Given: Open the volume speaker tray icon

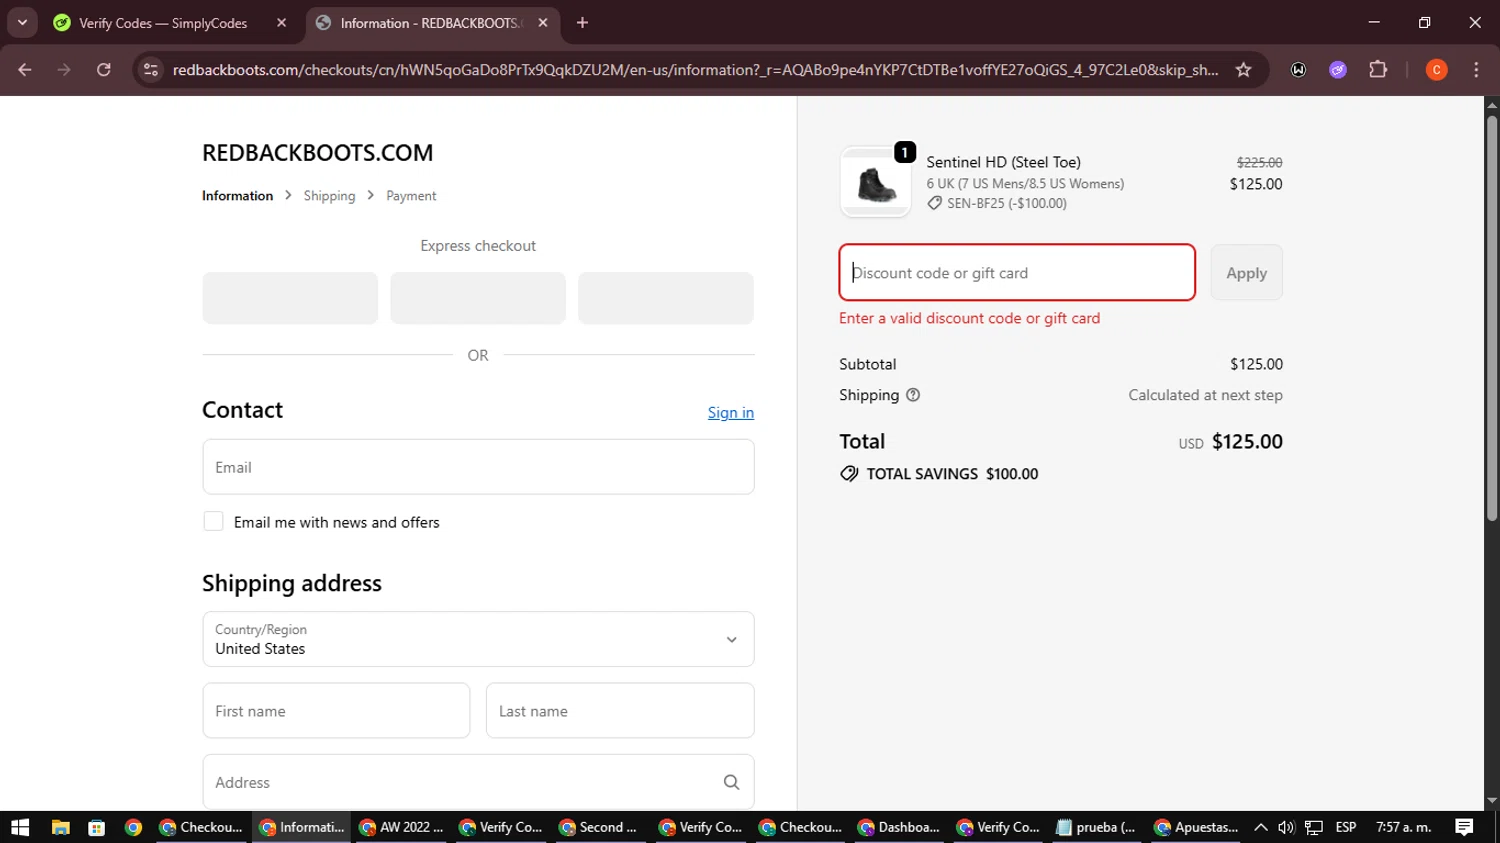Looking at the screenshot, I should tap(1286, 827).
